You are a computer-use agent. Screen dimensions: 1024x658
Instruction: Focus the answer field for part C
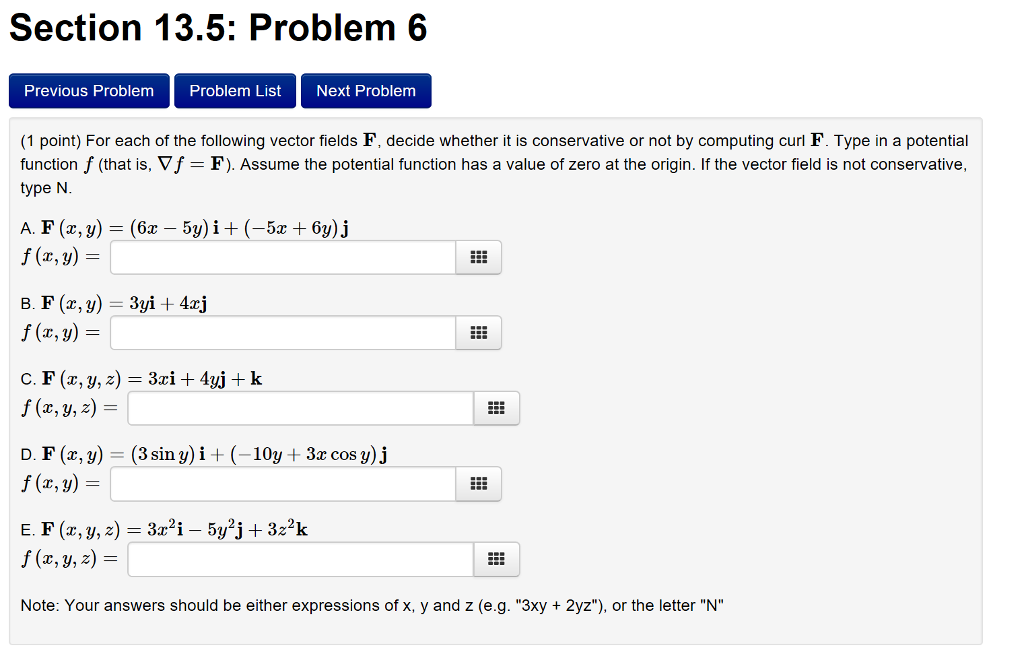click(300, 408)
